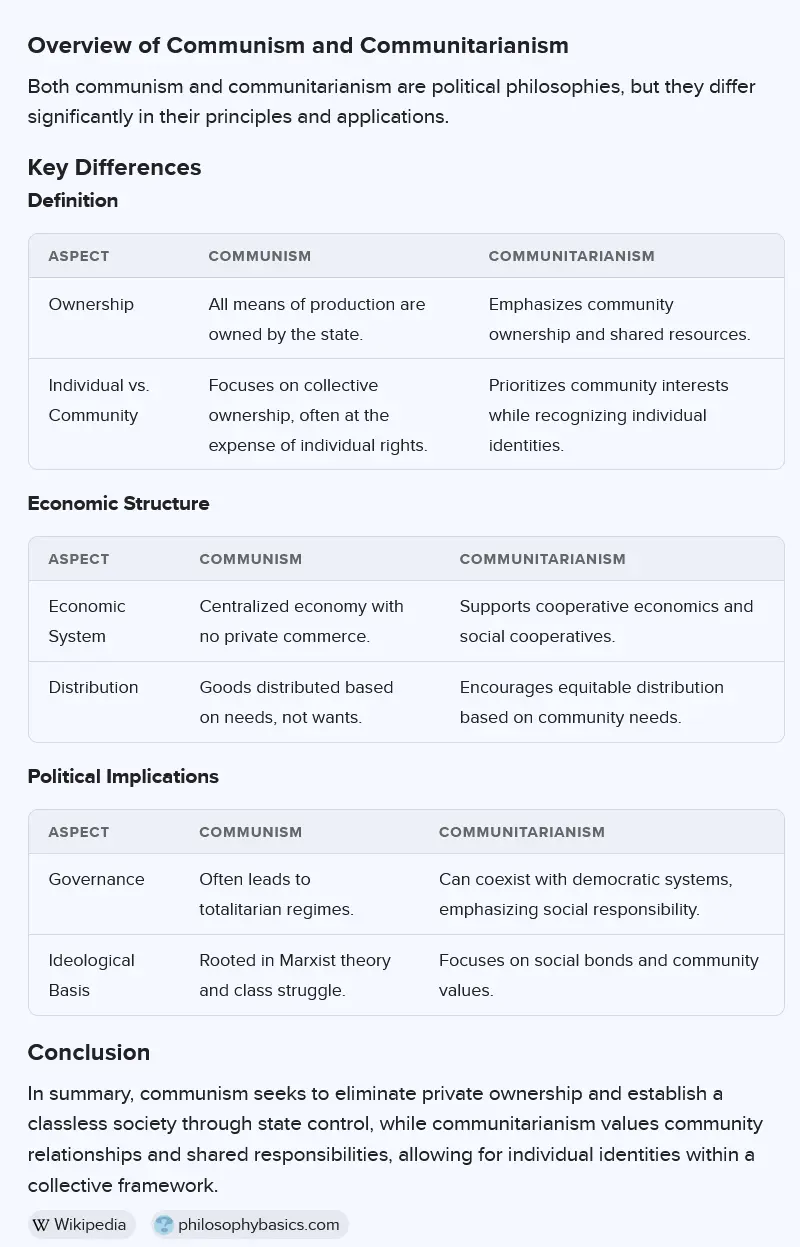Click Communism column header in Definition table
Screen dimensions: 800x1247
pos(260,256)
